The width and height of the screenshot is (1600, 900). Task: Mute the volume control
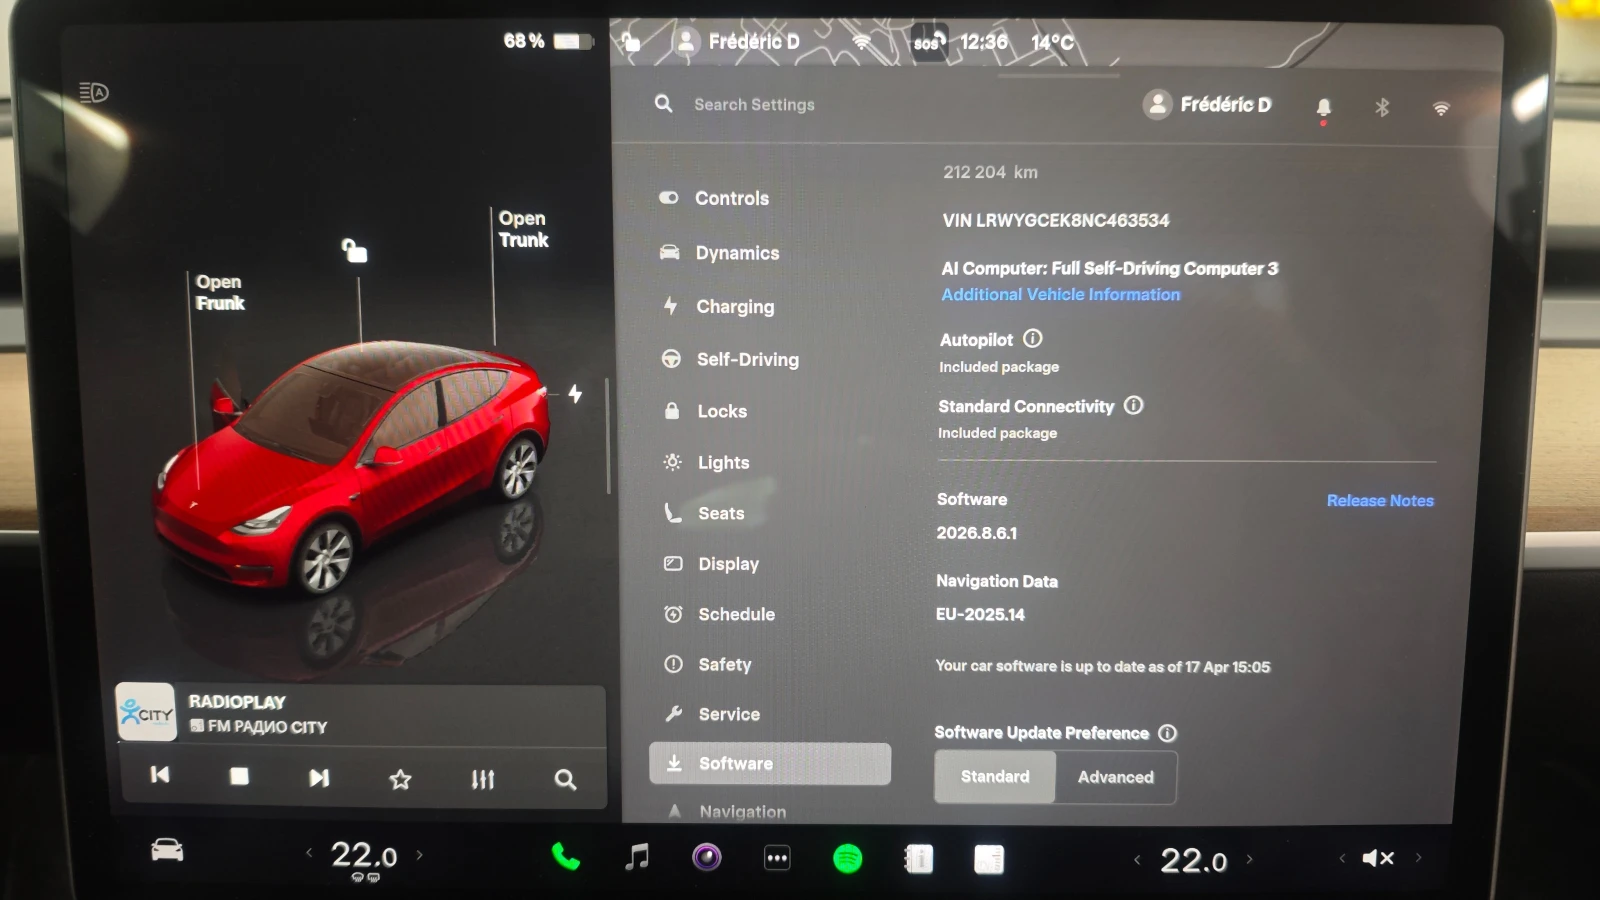[1378, 857]
